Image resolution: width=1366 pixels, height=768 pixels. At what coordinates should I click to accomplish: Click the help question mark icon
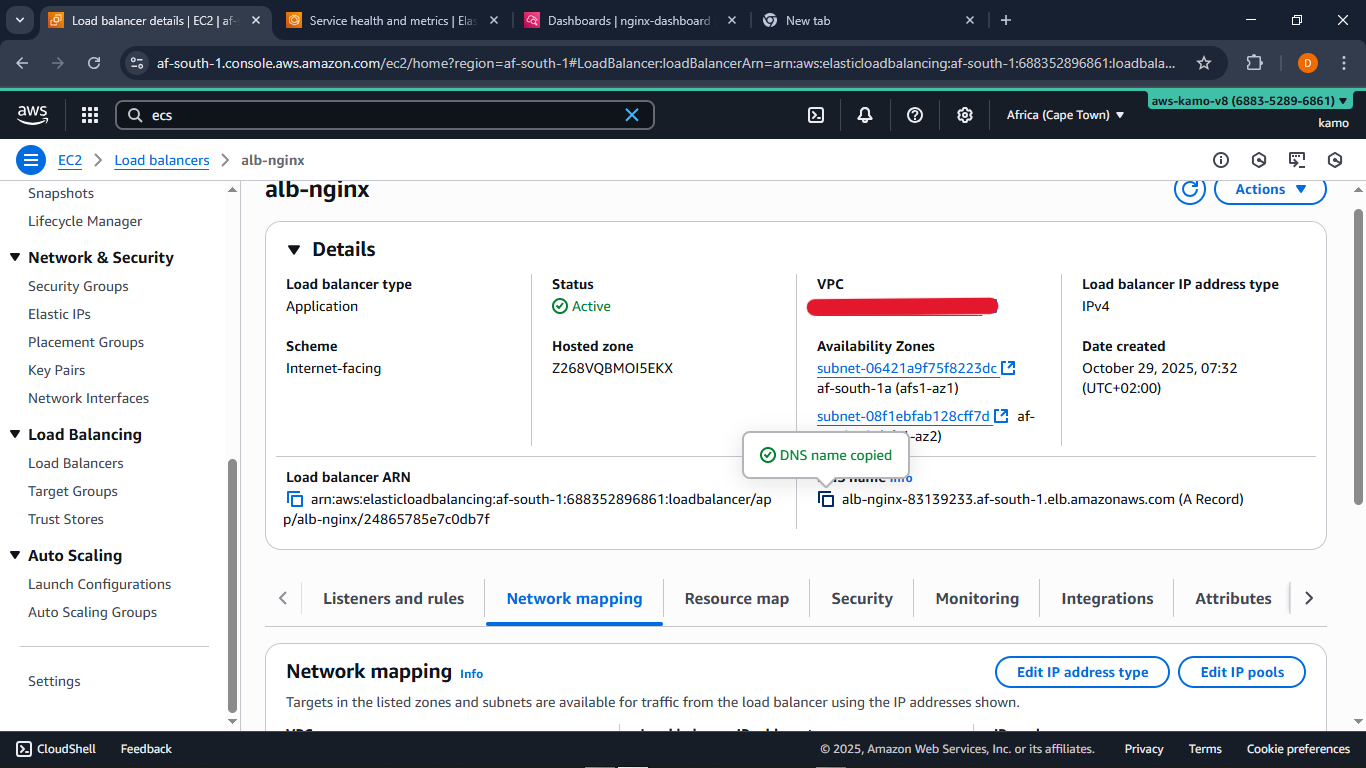tap(915, 115)
